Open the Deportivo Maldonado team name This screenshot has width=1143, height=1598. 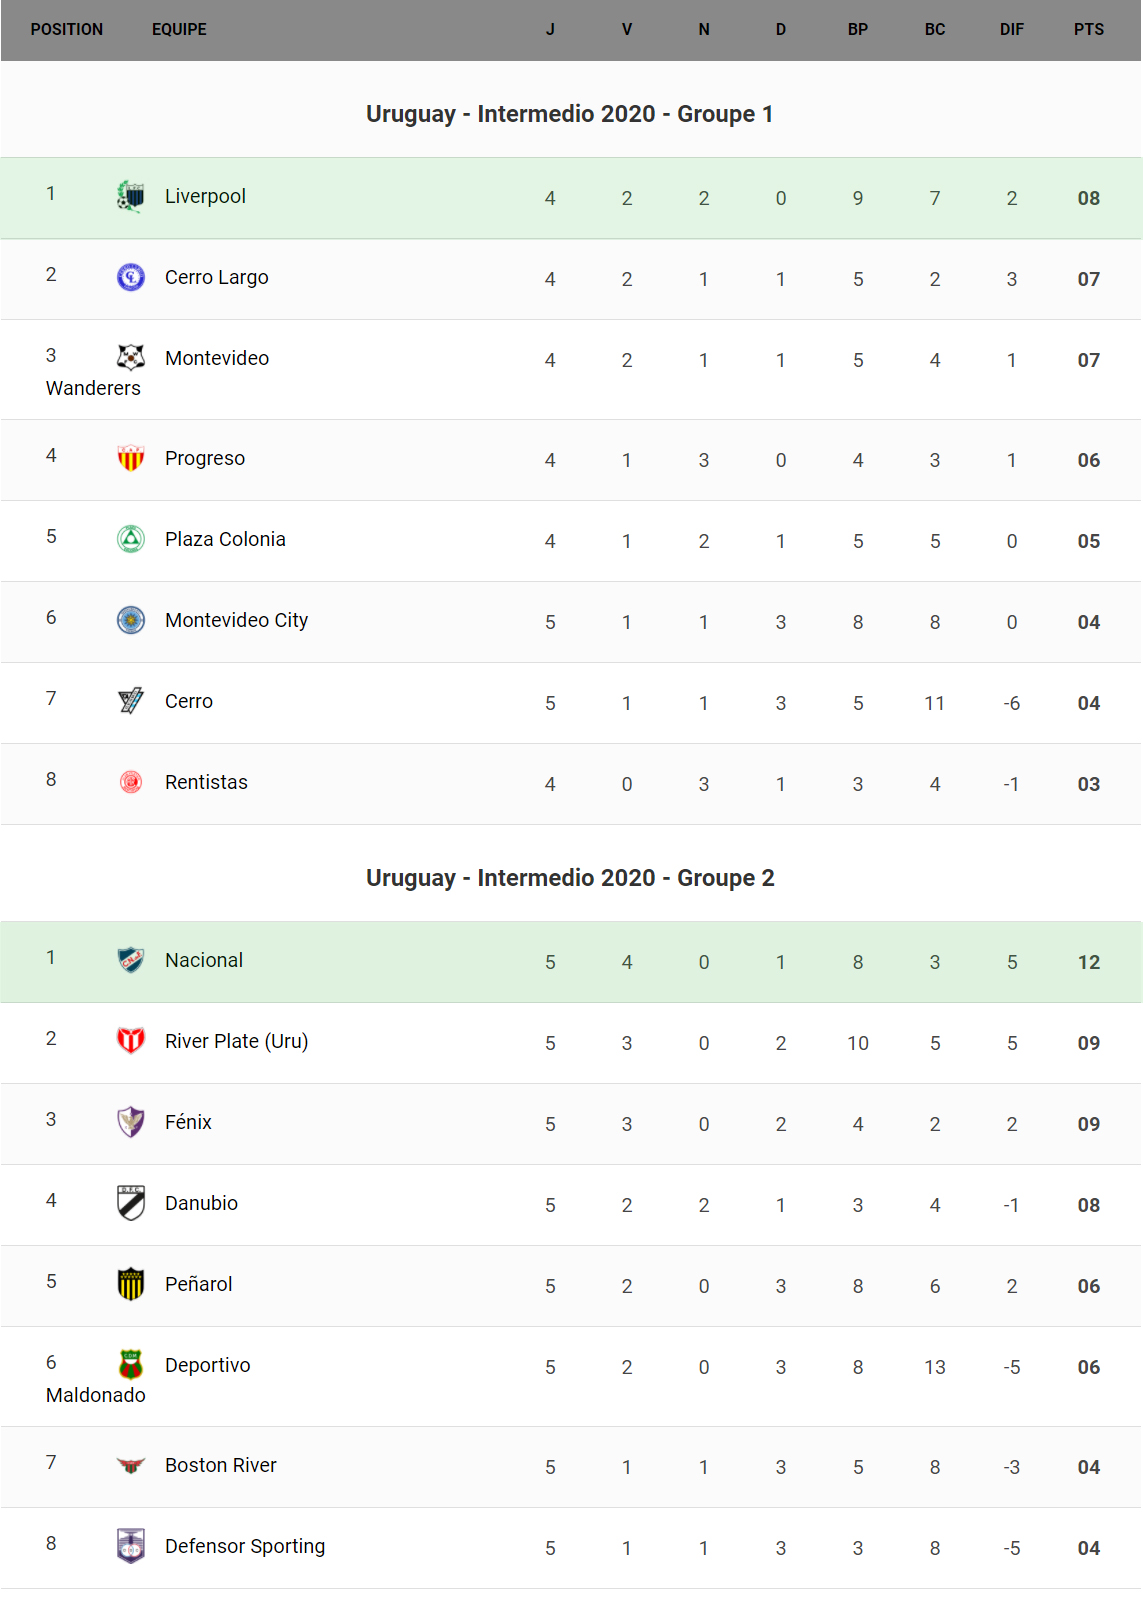(x=207, y=1365)
